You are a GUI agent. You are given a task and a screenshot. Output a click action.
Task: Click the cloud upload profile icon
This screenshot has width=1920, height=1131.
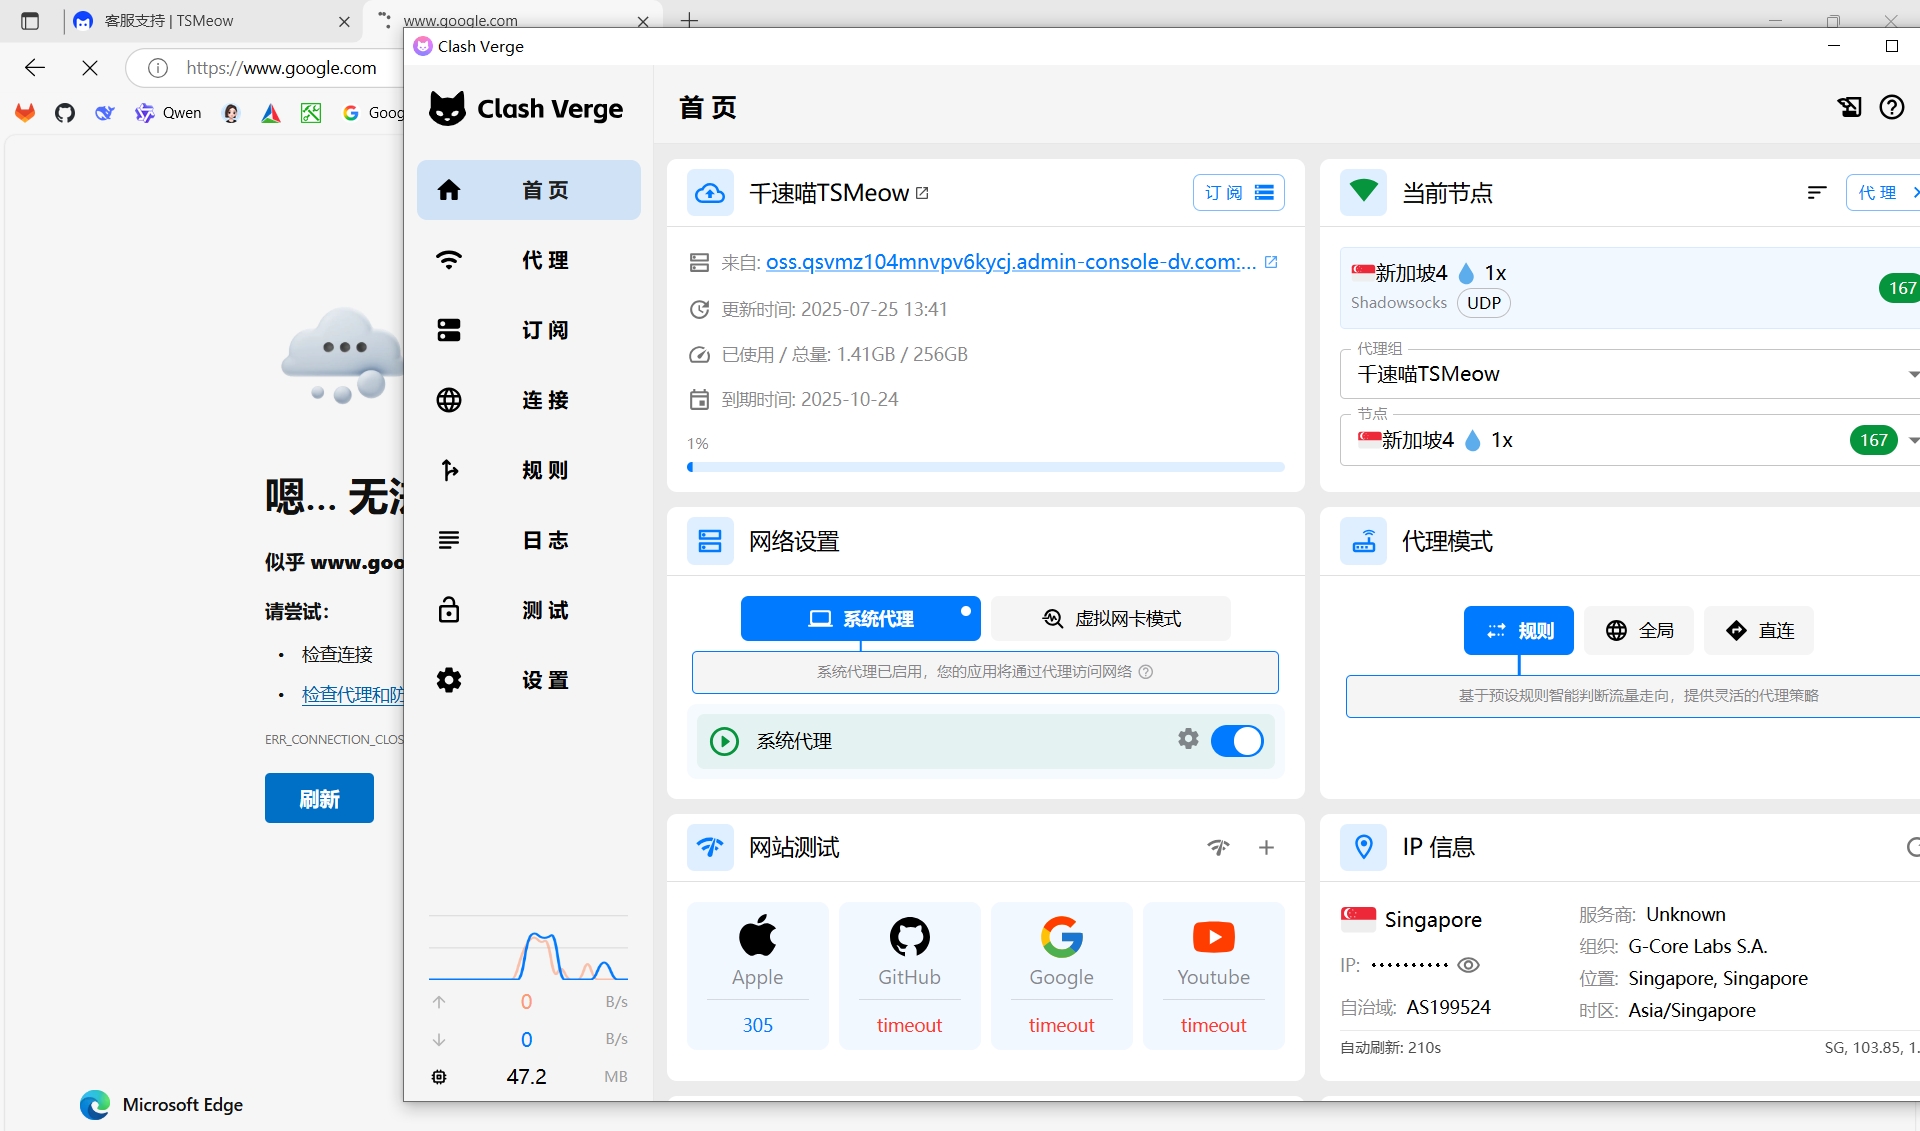[x=710, y=193]
